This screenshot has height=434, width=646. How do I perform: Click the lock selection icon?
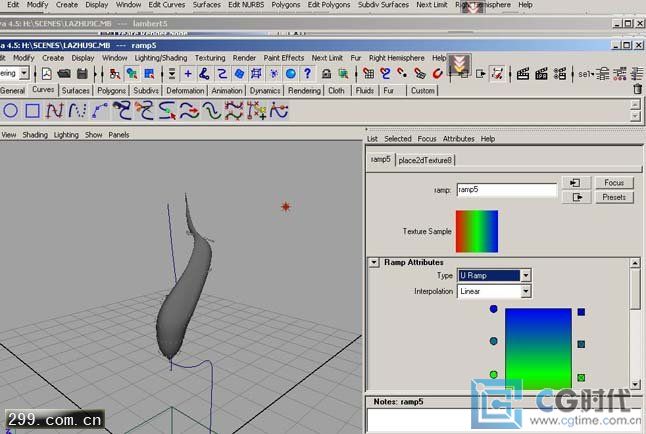coord(326,74)
